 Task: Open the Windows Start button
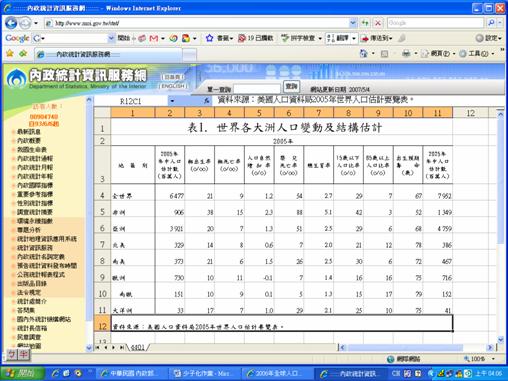(22, 373)
